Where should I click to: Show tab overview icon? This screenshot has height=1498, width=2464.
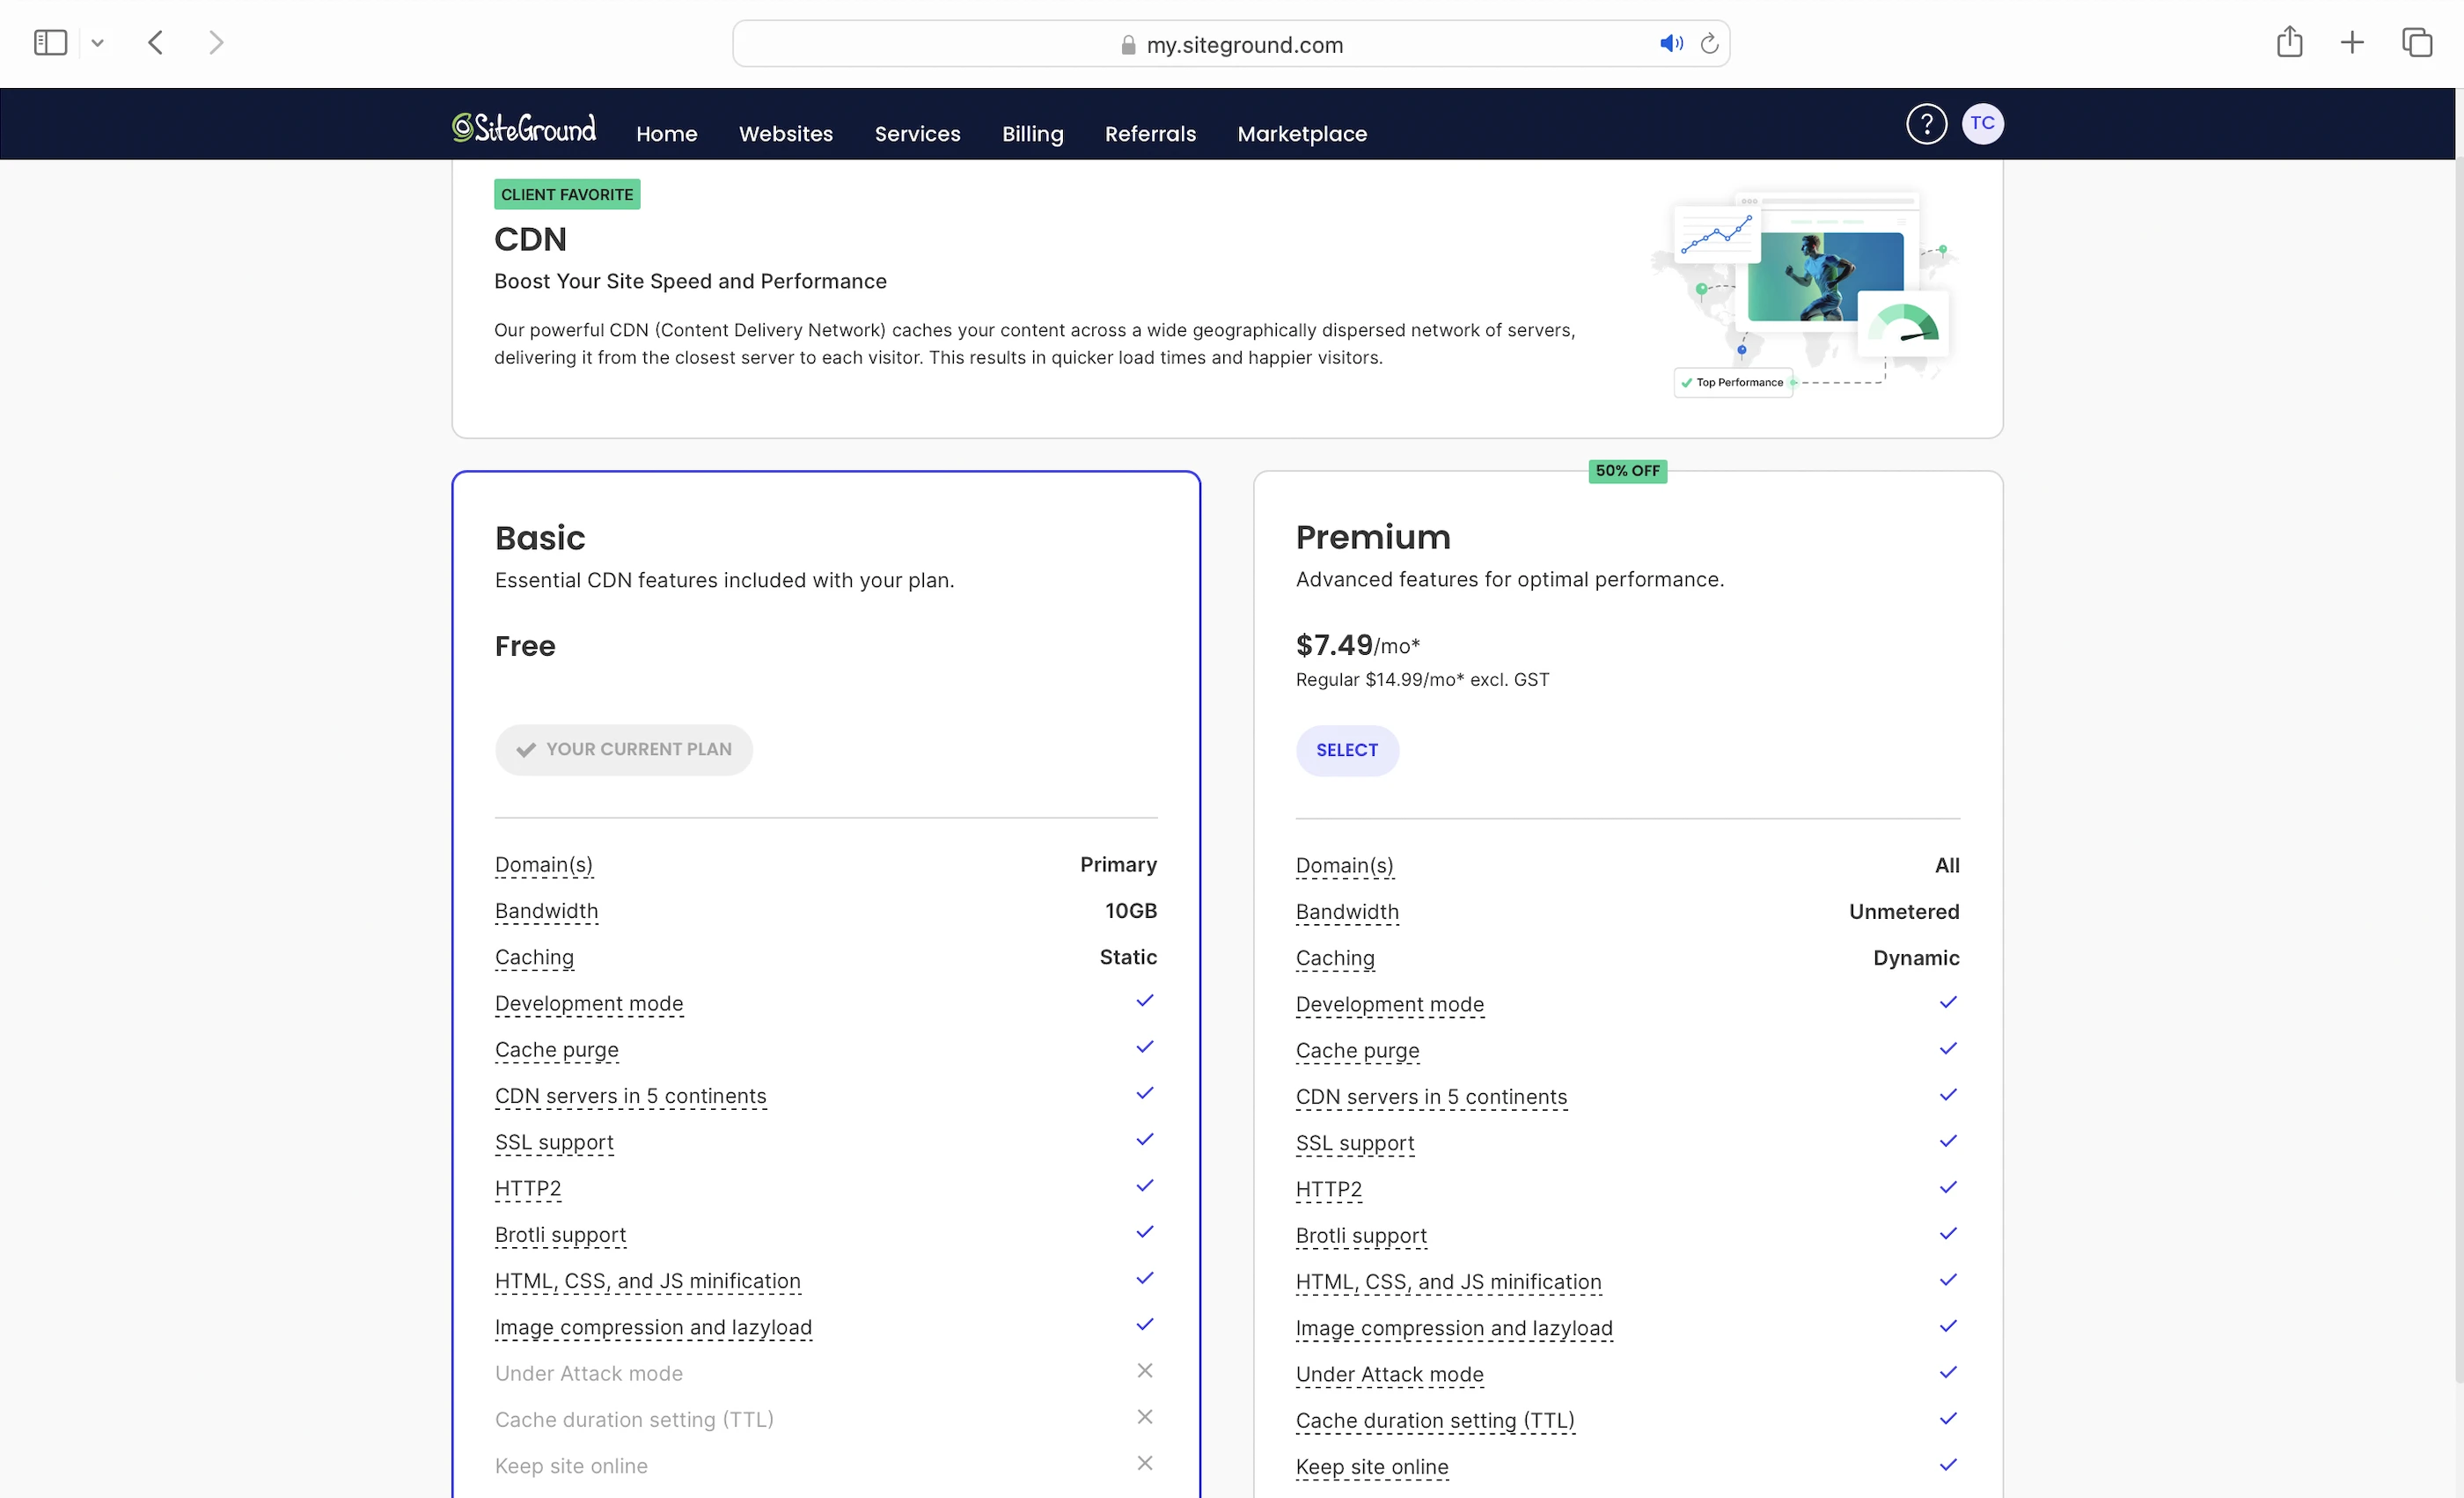[x=2416, y=43]
